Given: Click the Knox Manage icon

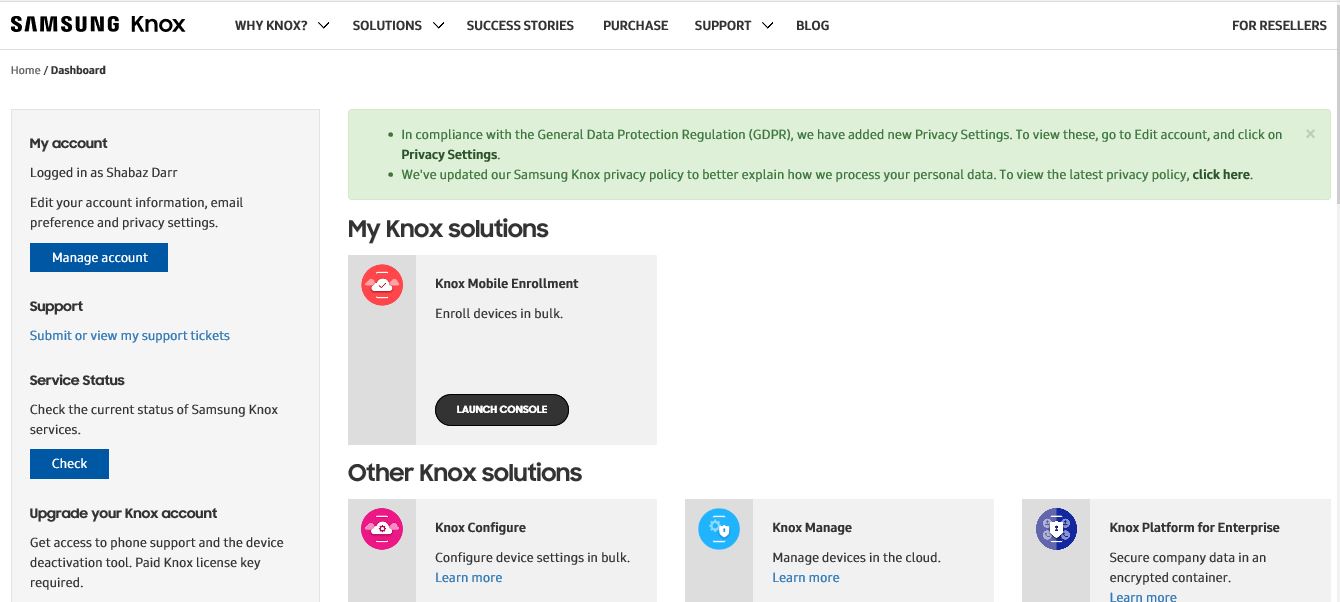Looking at the screenshot, I should 719,529.
